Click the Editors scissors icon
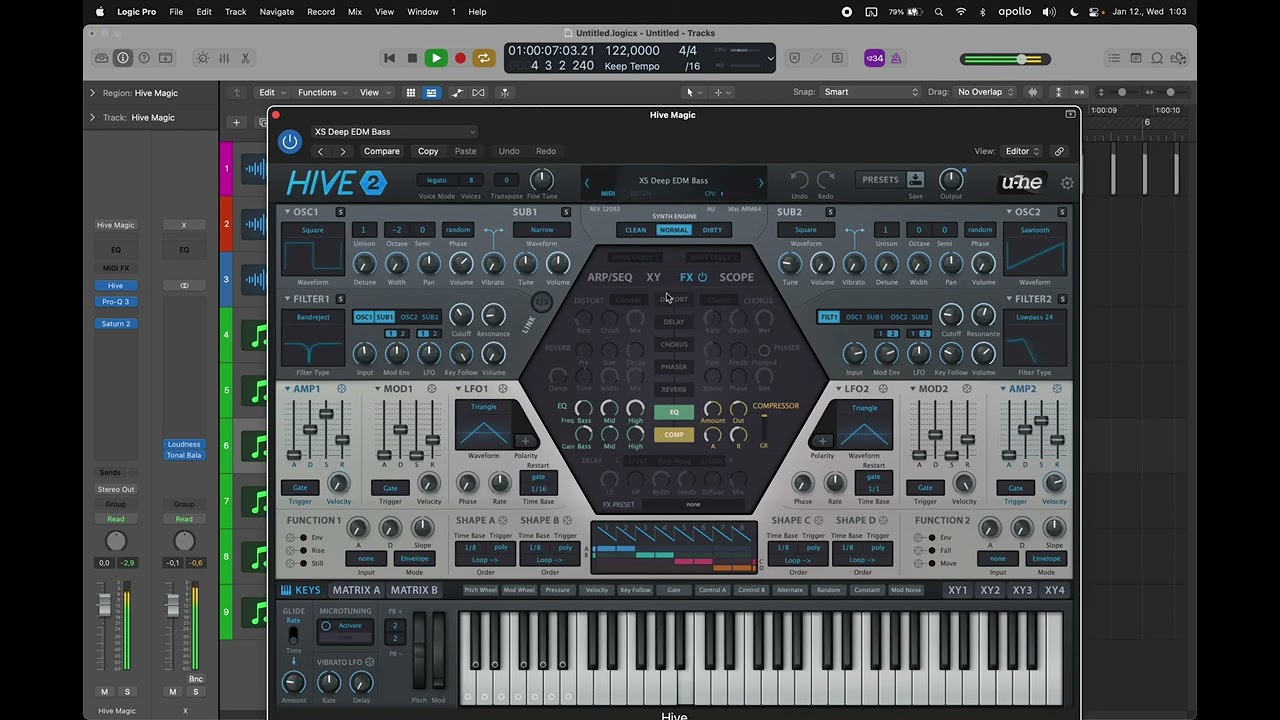The width and height of the screenshot is (1280, 720). point(245,58)
